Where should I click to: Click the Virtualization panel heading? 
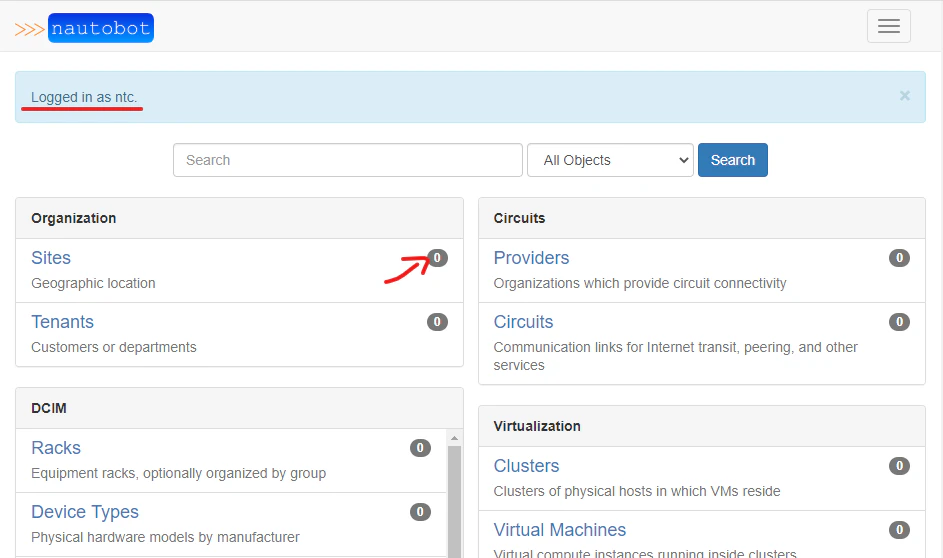[702, 426]
